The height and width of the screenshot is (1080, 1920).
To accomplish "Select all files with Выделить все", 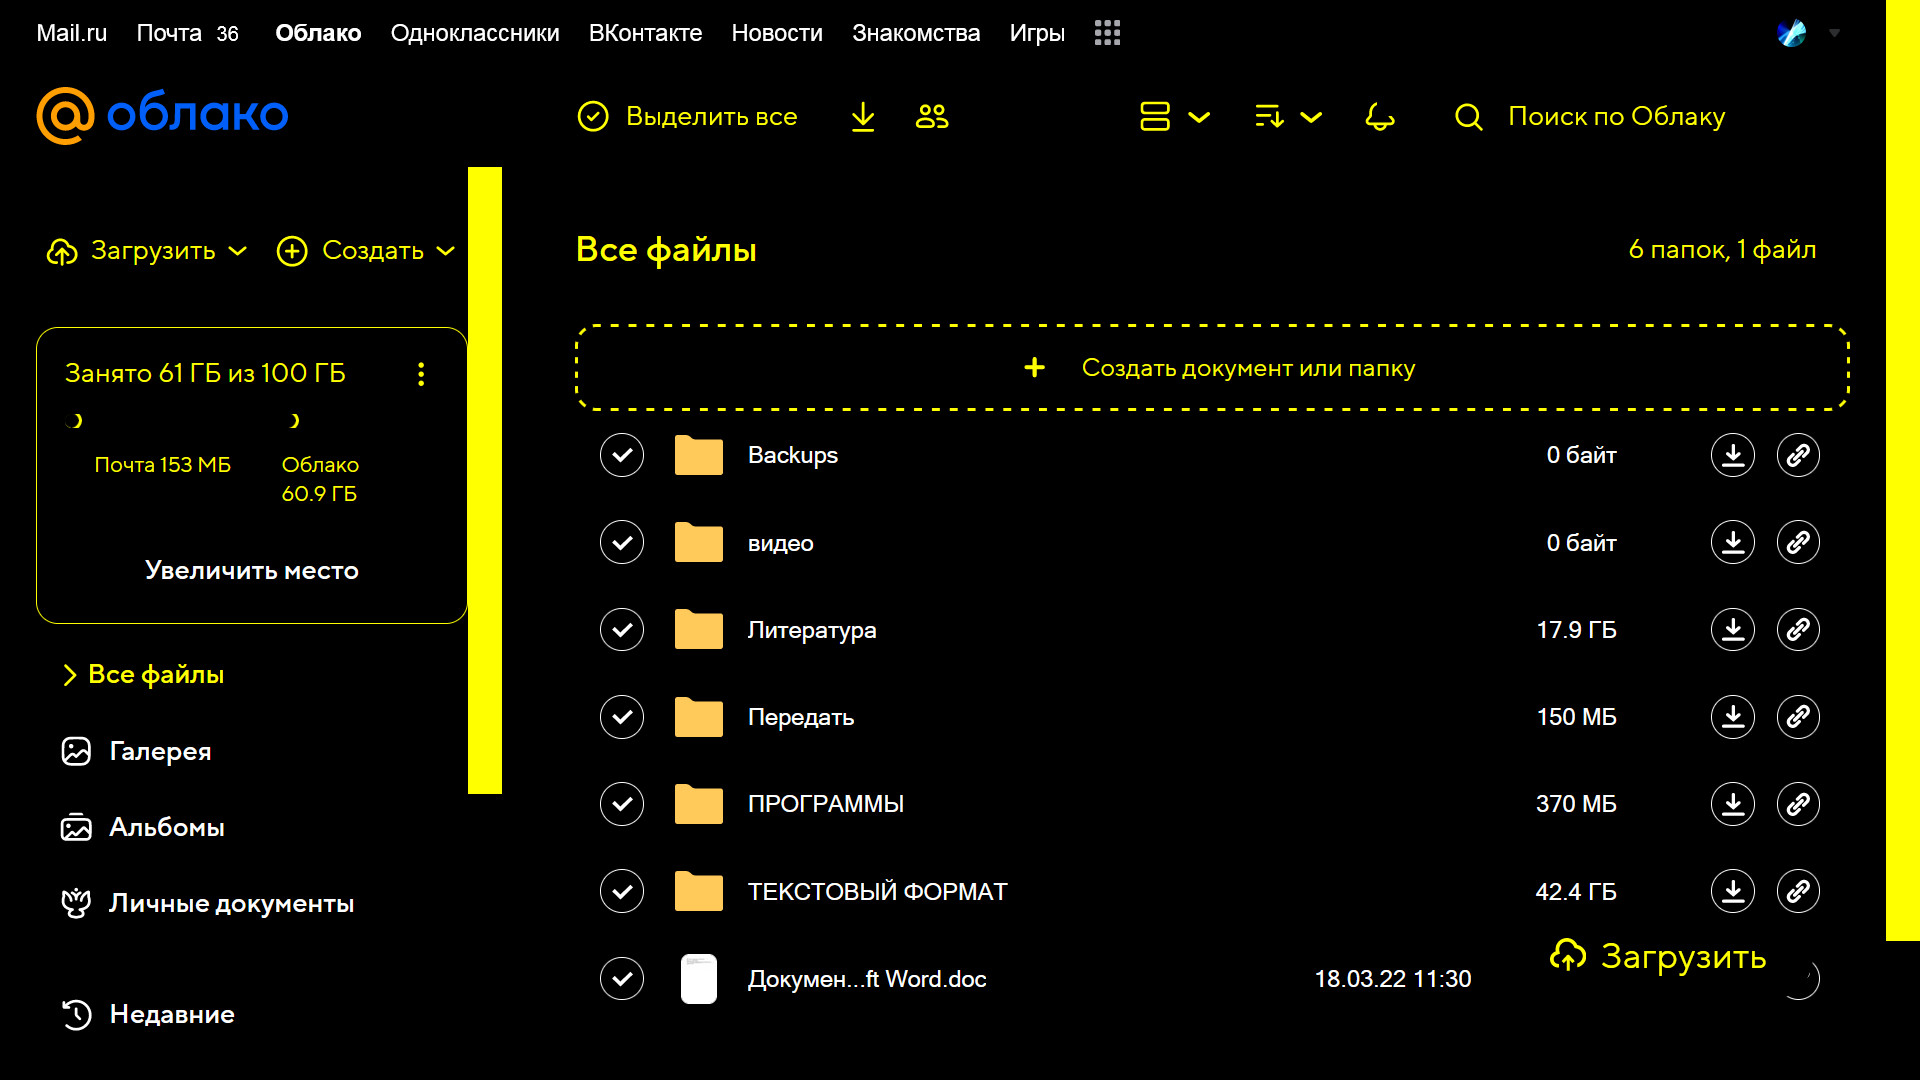I will pos(687,117).
